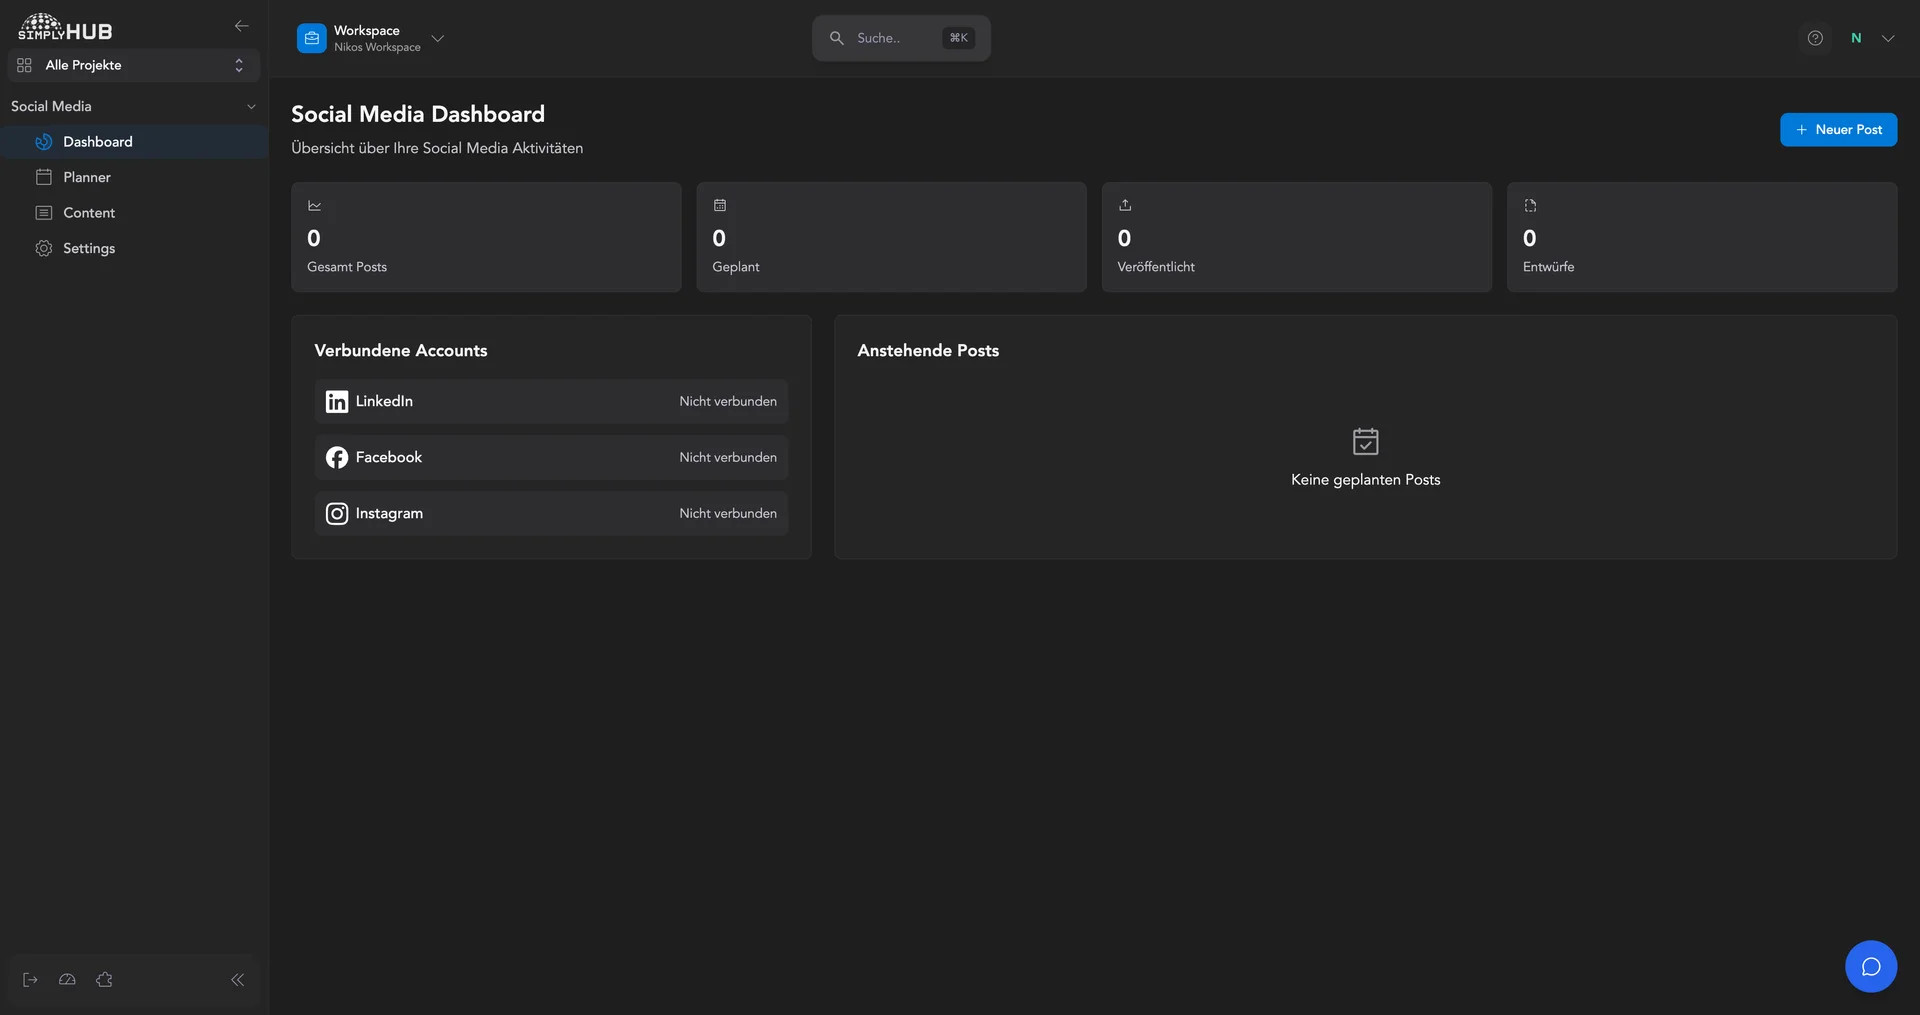Click Nicht verbunden next to Facebook
This screenshot has width=1920, height=1015.
tap(728, 457)
